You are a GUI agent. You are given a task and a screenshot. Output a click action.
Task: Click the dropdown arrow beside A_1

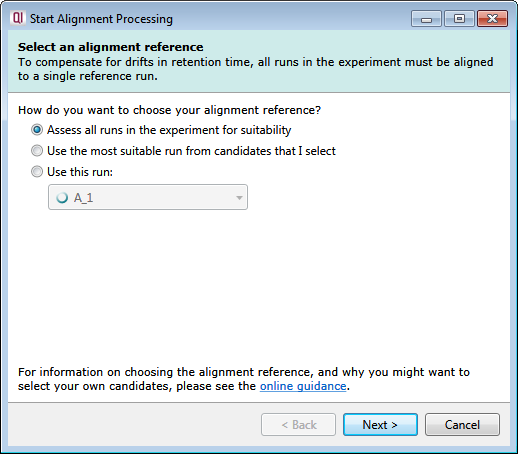point(239,198)
